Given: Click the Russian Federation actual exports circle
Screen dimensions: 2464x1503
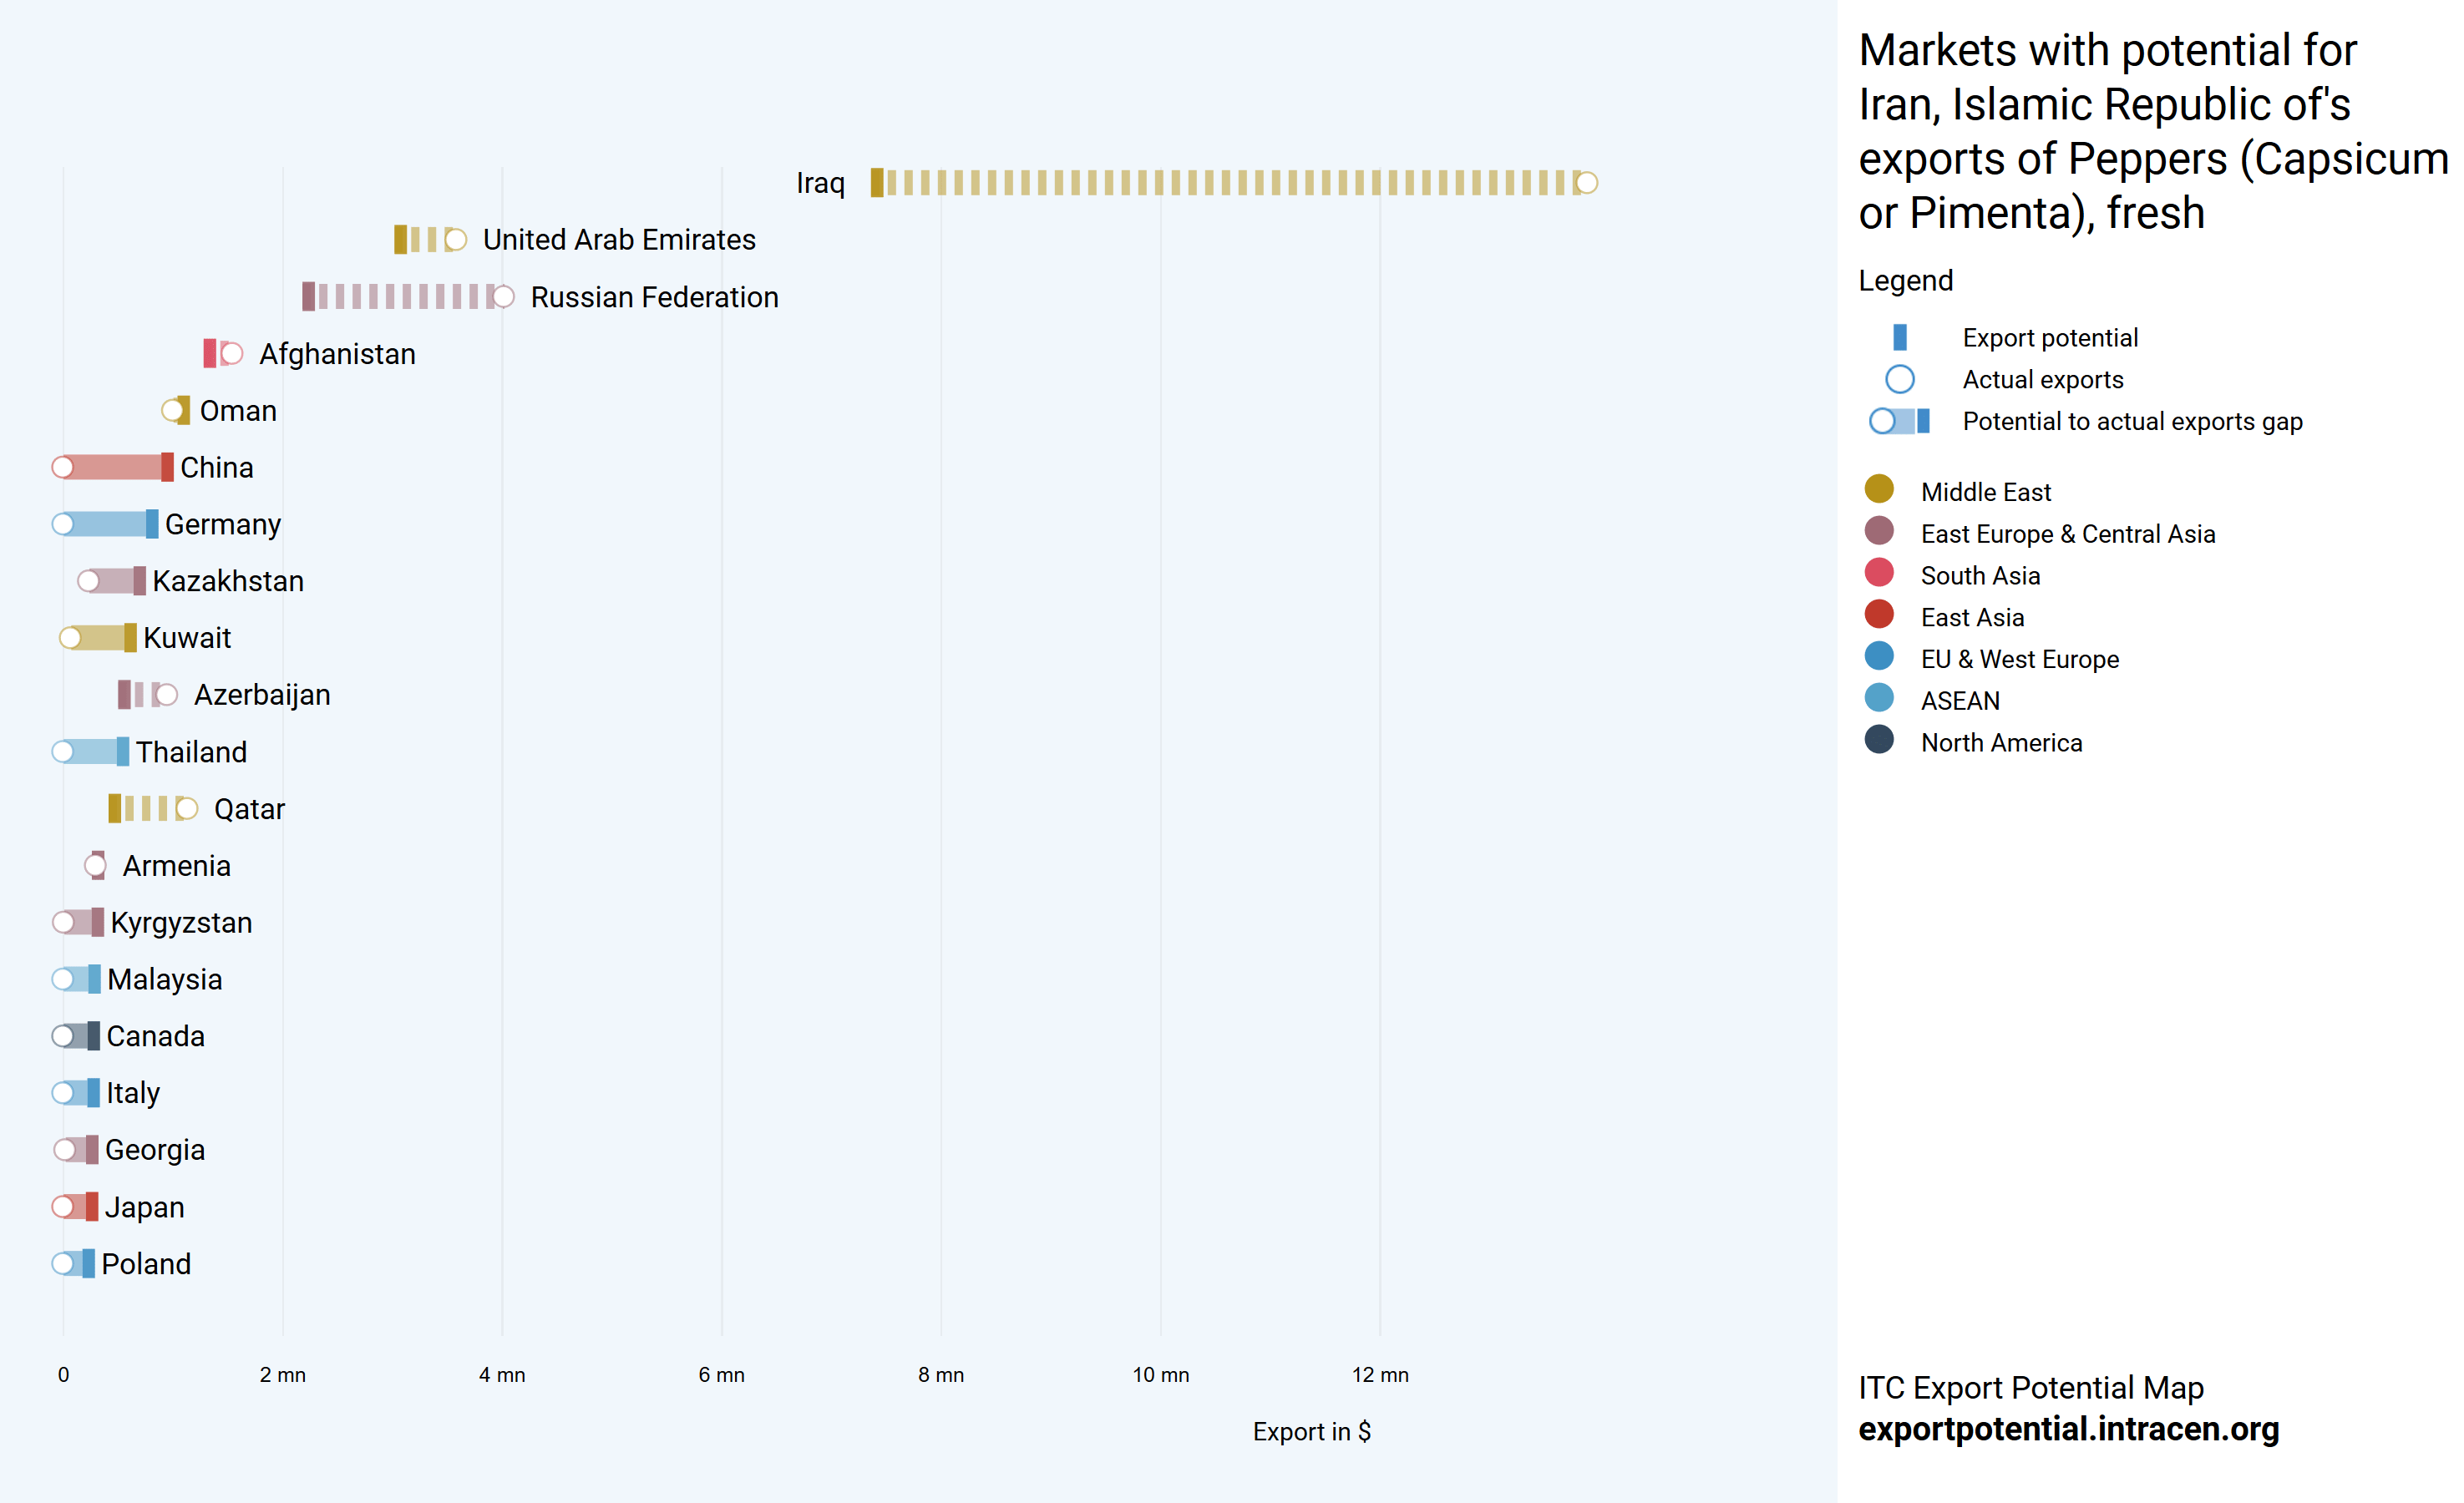Looking at the screenshot, I should click(503, 297).
